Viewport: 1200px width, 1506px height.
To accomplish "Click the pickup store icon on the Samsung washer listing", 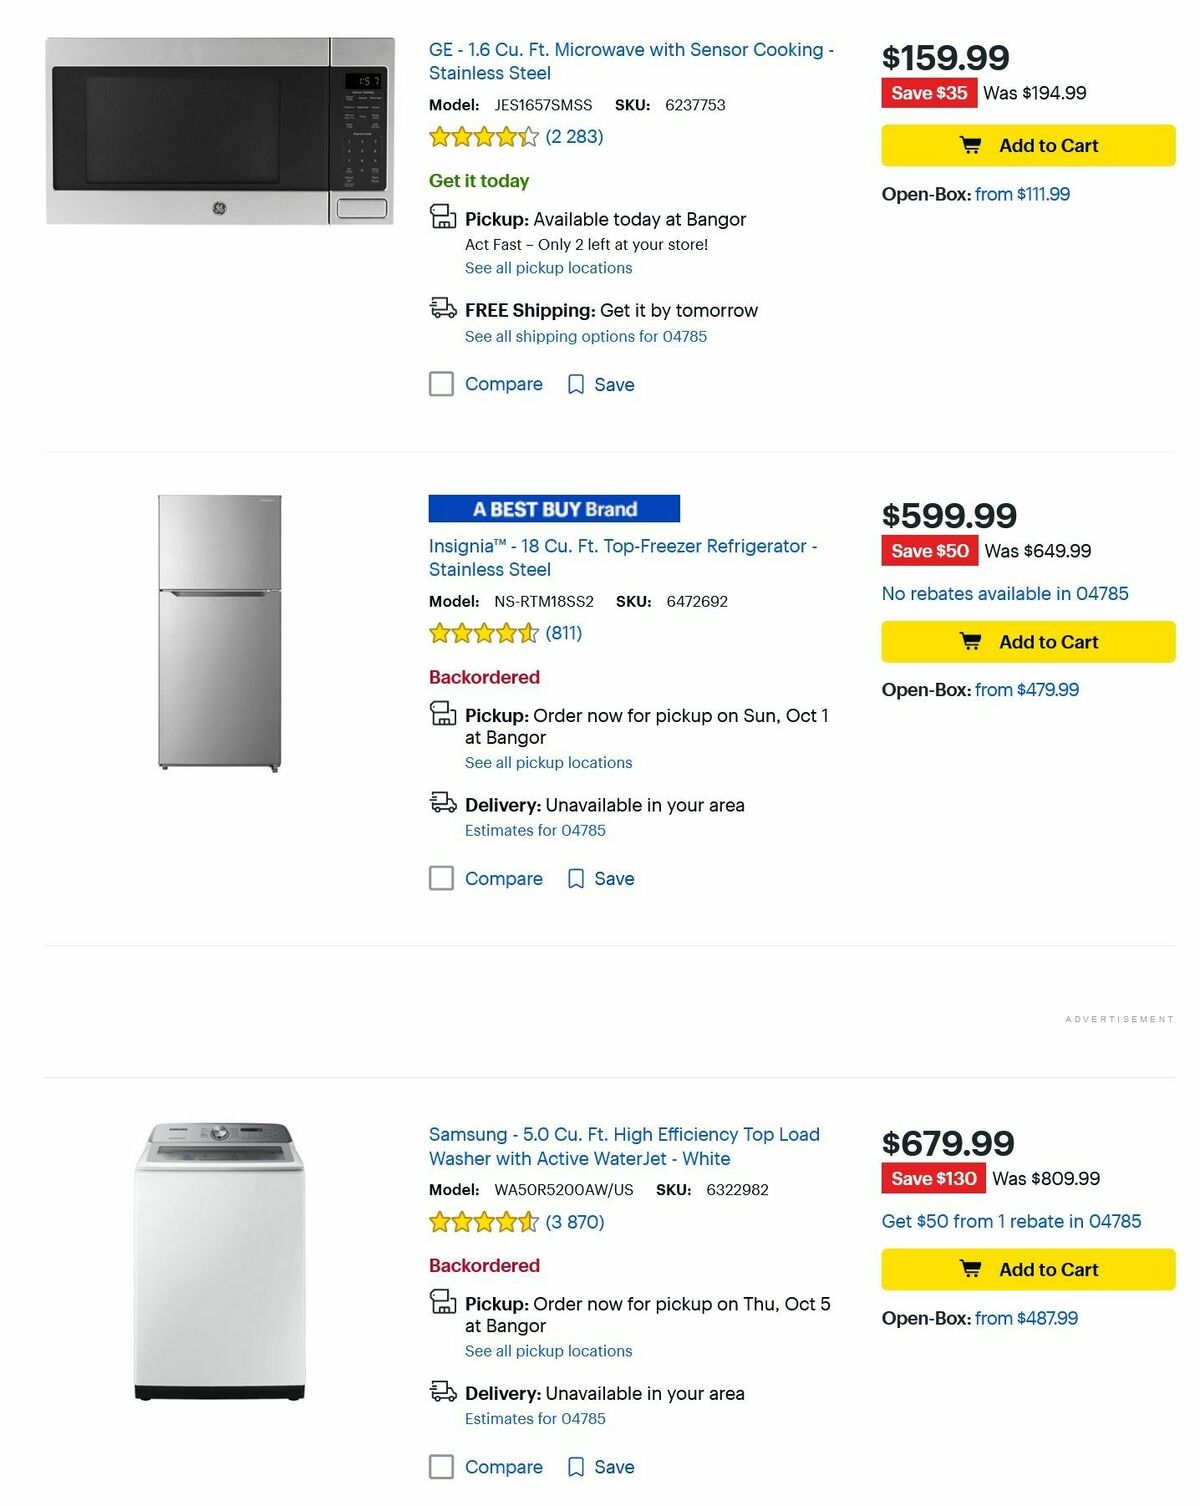I will (x=441, y=1303).
